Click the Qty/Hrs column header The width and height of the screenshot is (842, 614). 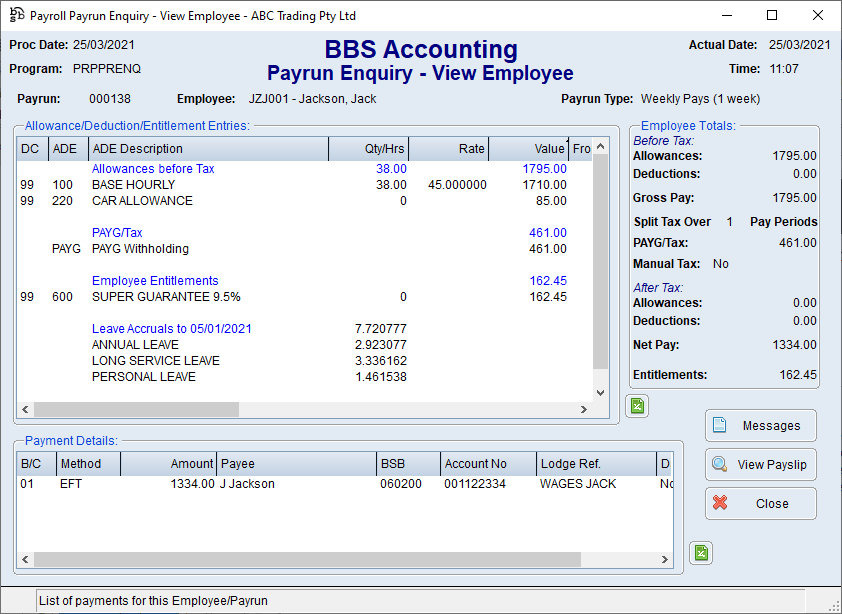pyautogui.click(x=368, y=149)
